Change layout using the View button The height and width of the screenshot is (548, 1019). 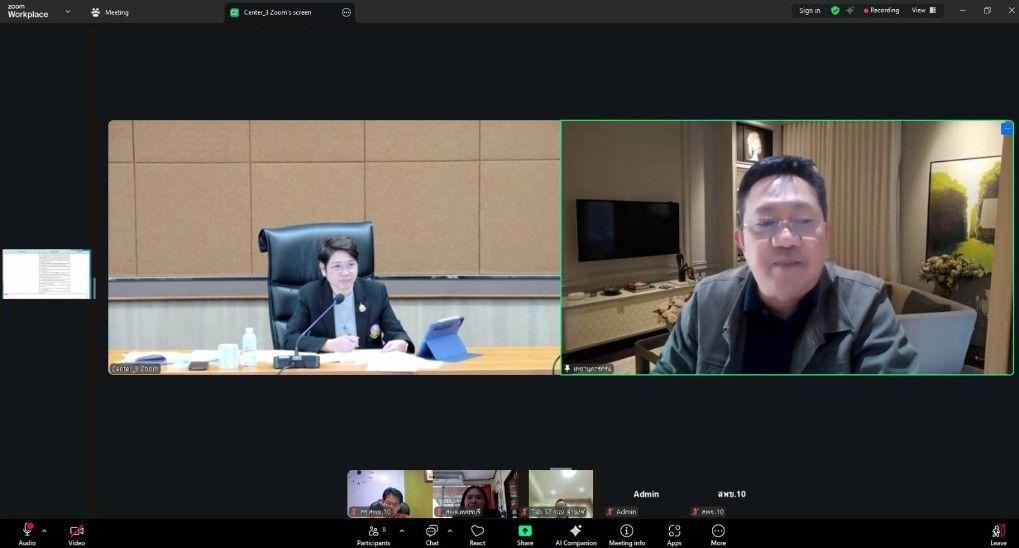click(x=923, y=10)
